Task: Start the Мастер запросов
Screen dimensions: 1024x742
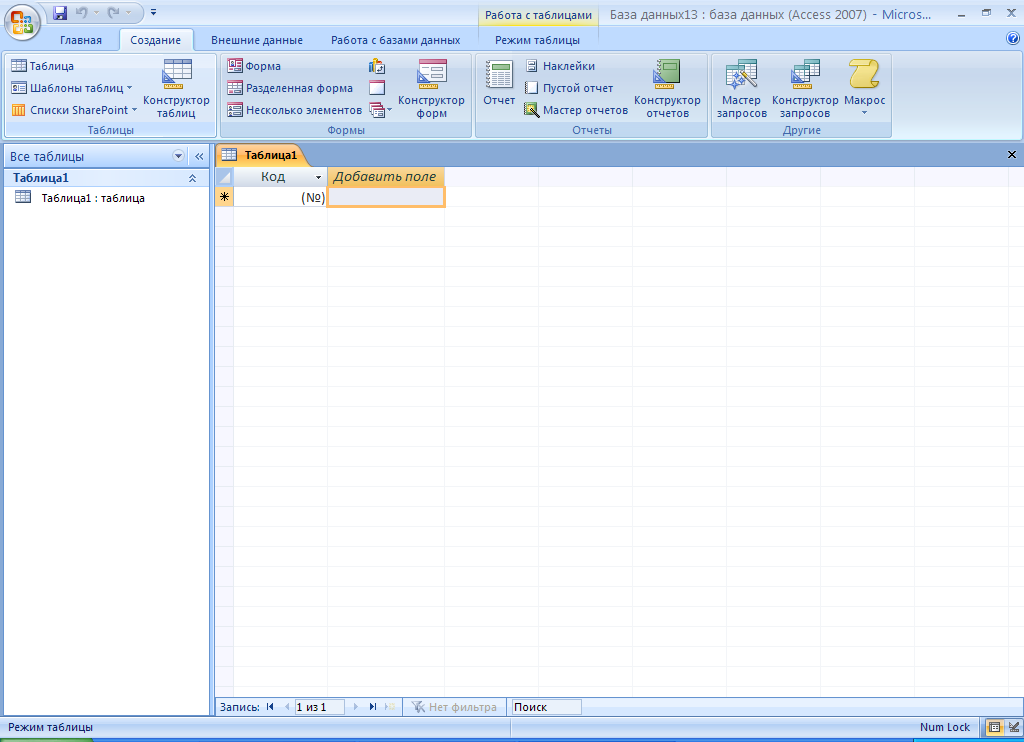Action: (x=741, y=88)
